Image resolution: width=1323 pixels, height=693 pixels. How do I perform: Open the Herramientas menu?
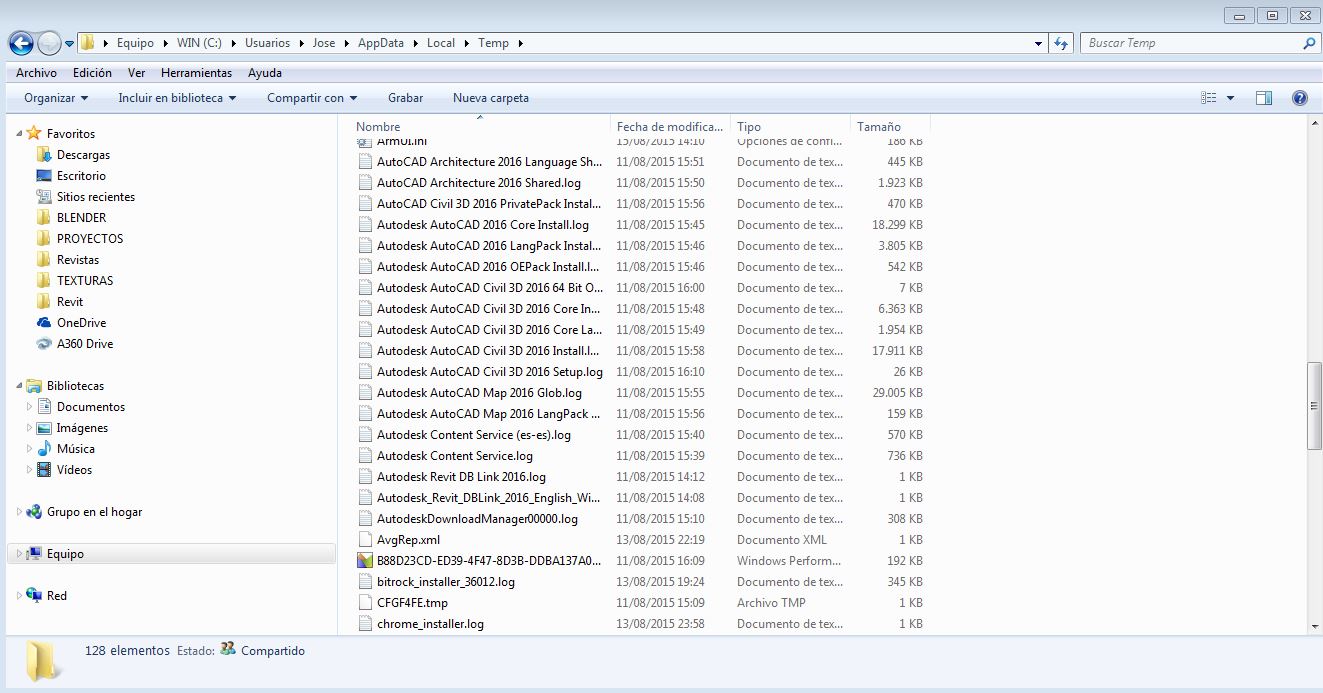tap(196, 72)
